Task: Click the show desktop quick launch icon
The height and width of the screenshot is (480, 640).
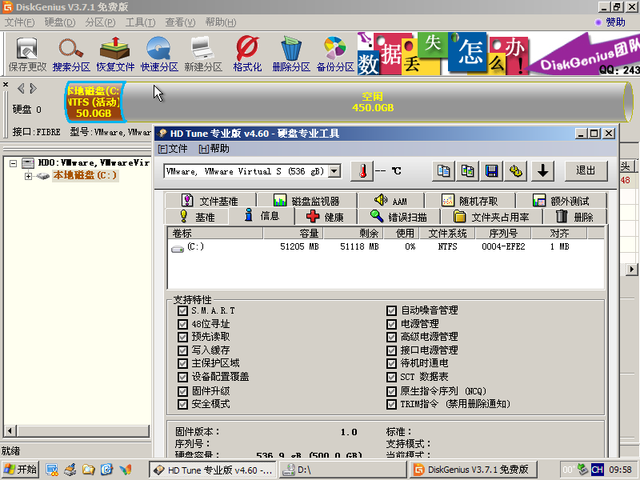Action: click(x=52, y=470)
